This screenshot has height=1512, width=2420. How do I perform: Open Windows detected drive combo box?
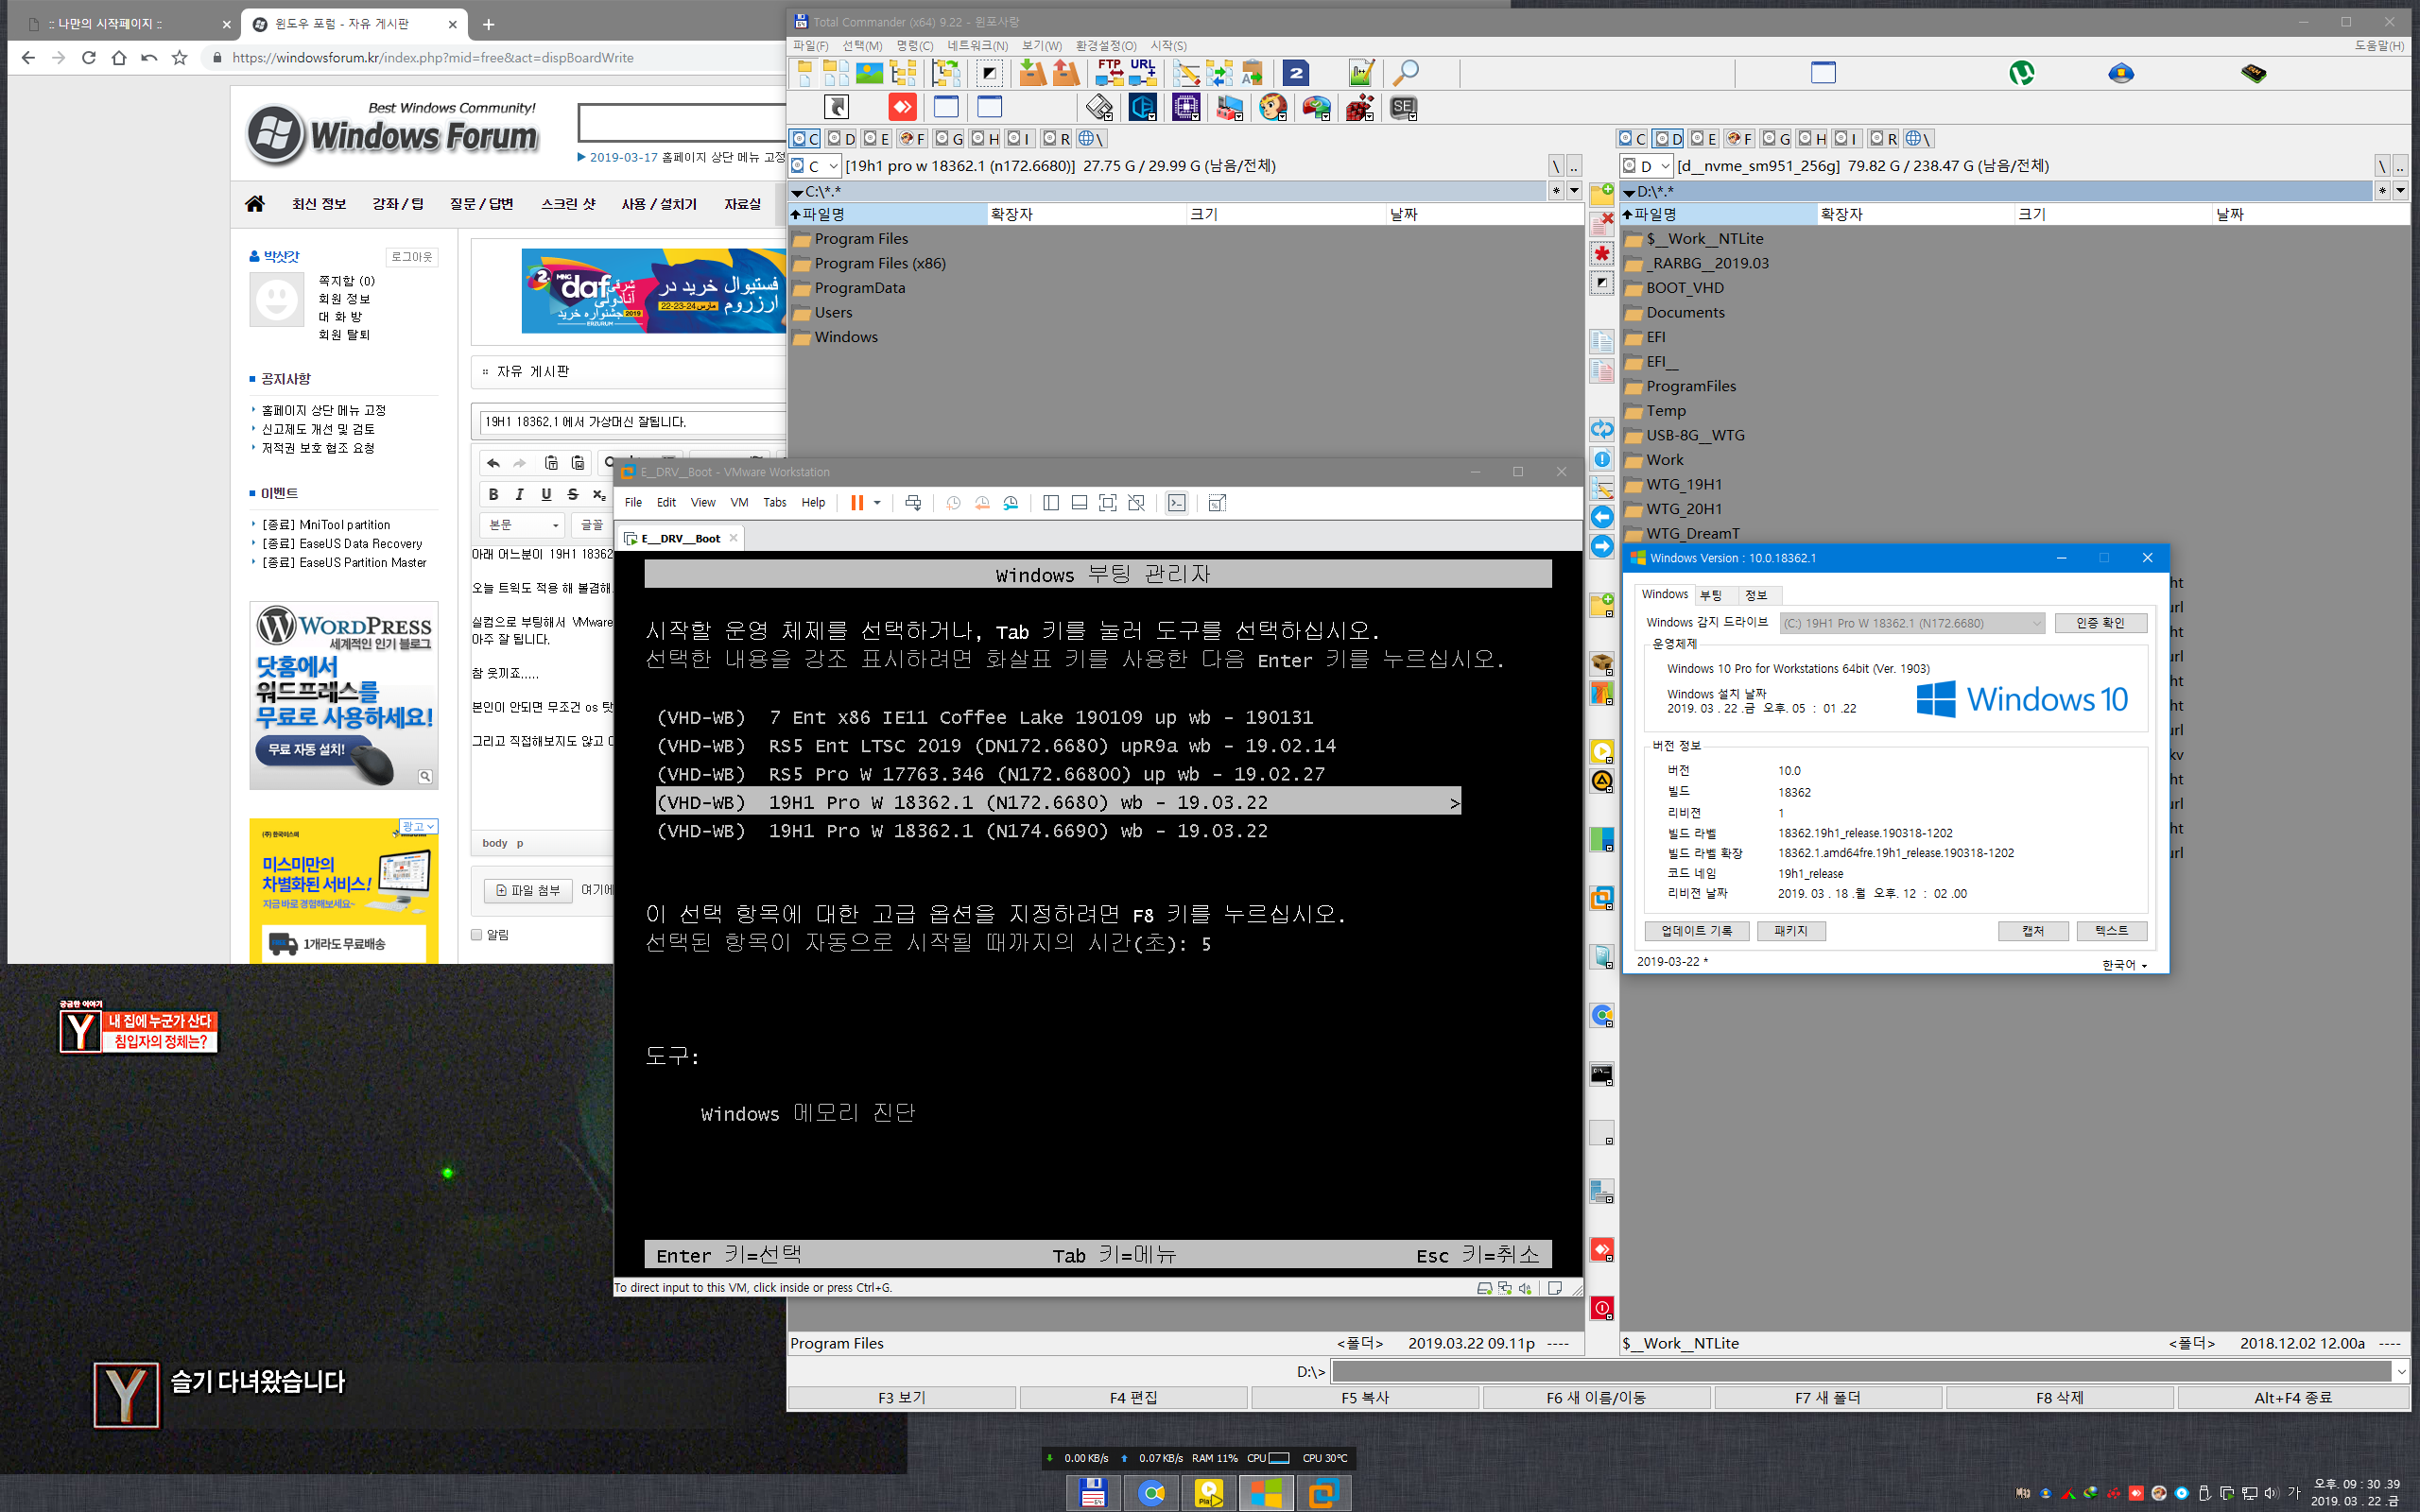pyautogui.click(x=1911, y=623)
